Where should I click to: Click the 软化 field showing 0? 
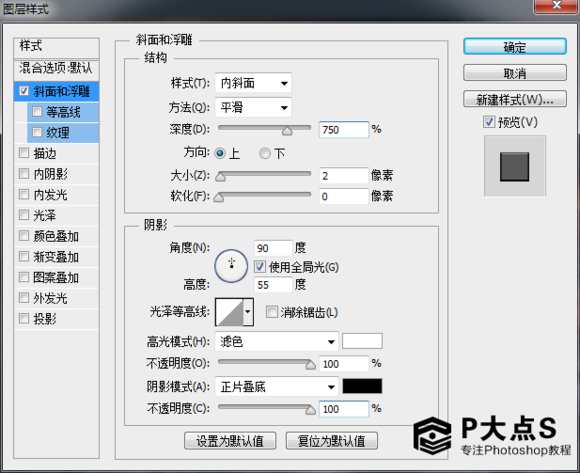344,196
